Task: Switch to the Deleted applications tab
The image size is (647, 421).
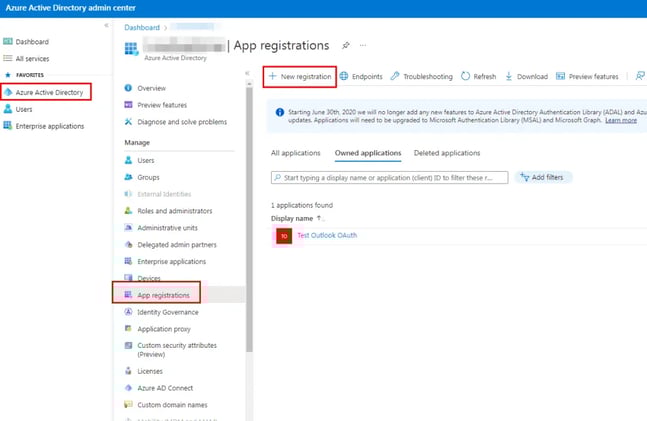Action: 447,153
